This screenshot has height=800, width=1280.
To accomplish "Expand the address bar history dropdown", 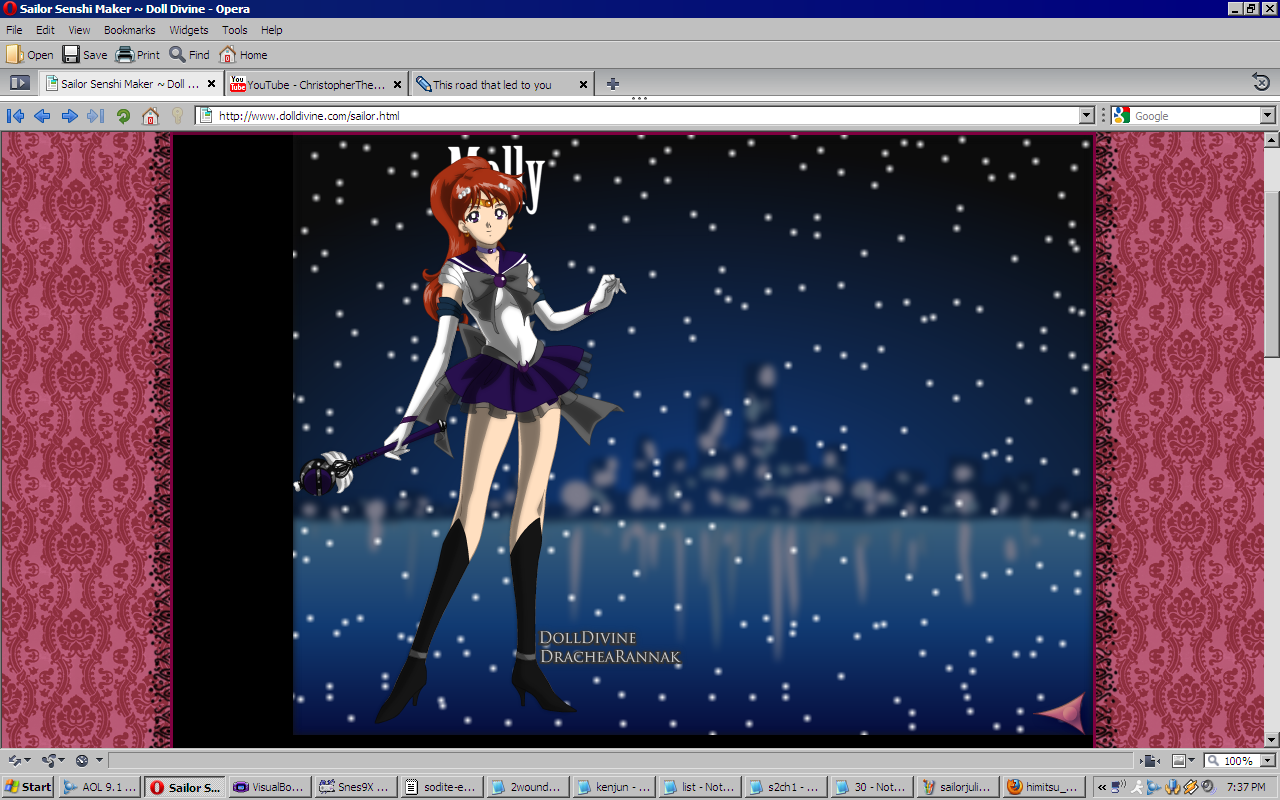I will (x=1087, y=116).
